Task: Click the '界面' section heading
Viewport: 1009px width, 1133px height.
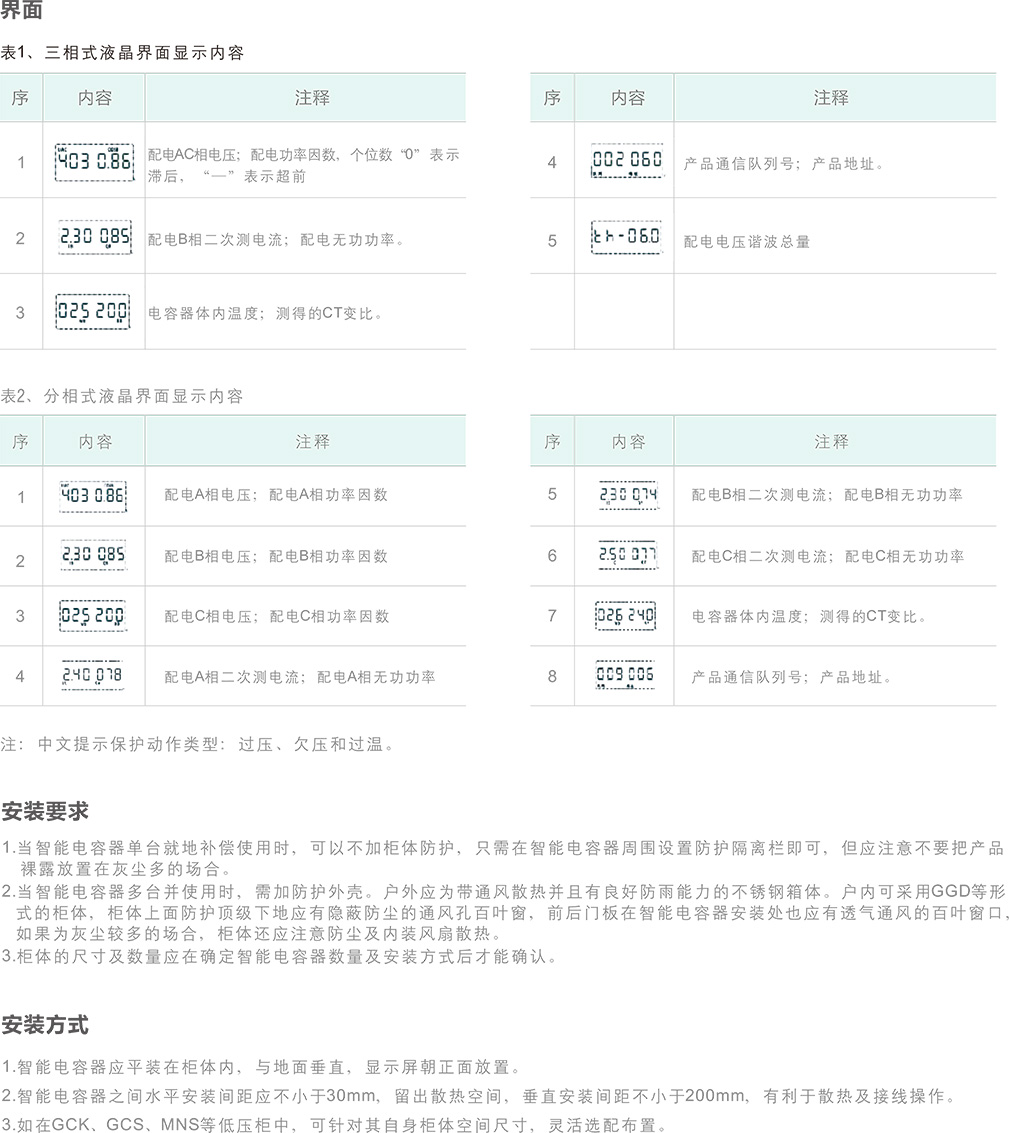Action: [x=22, y=13]
